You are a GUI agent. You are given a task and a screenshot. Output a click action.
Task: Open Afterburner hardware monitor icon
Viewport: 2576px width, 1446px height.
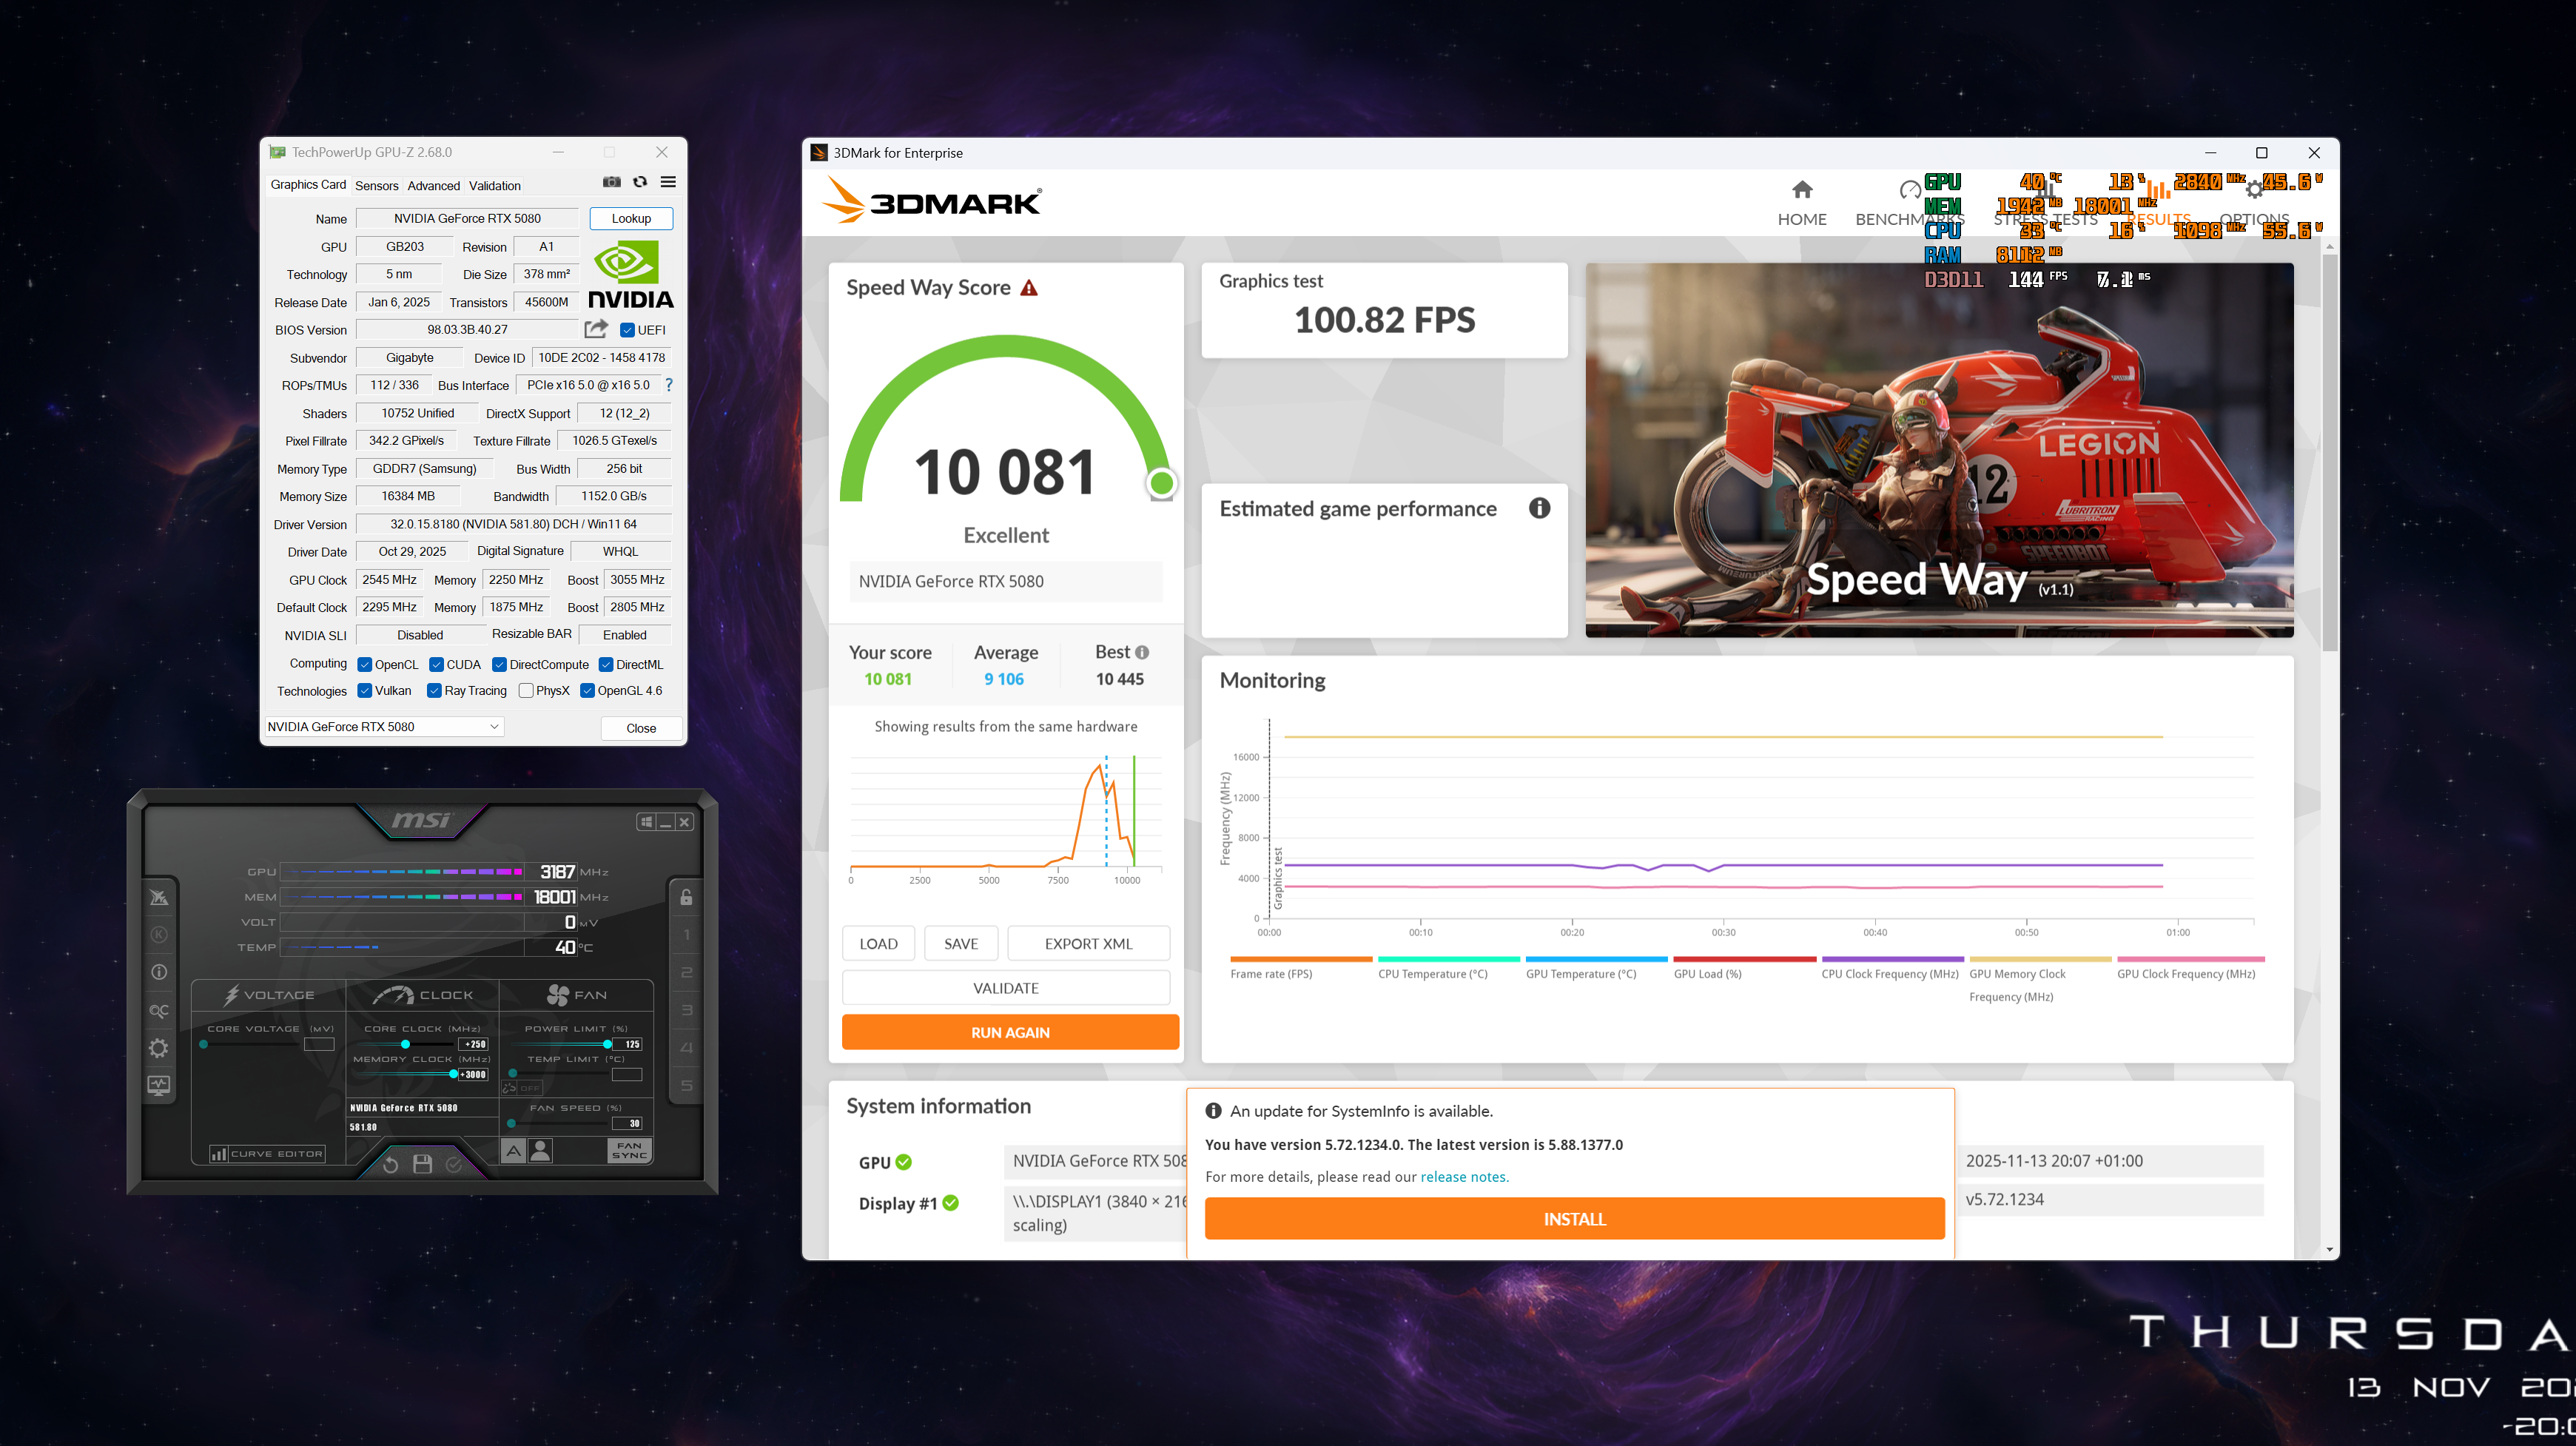[159, 1085]
